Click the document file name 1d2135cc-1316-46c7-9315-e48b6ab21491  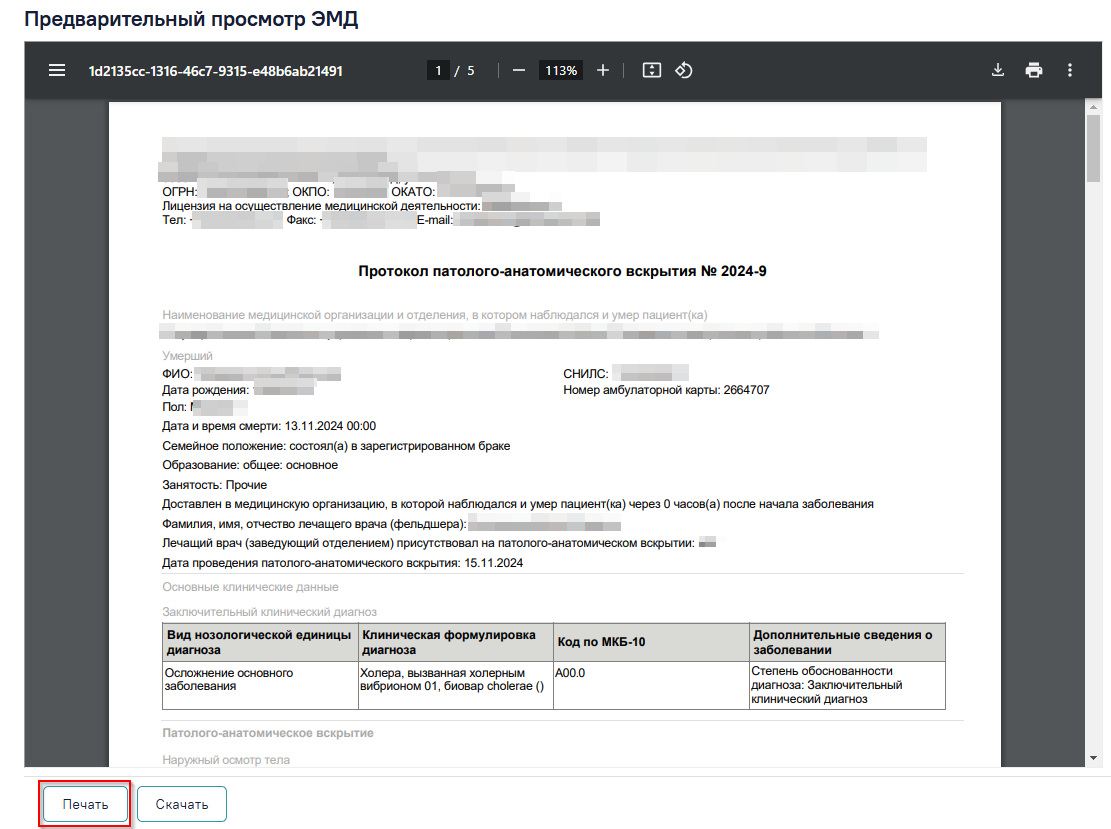(x=215, y=71)
